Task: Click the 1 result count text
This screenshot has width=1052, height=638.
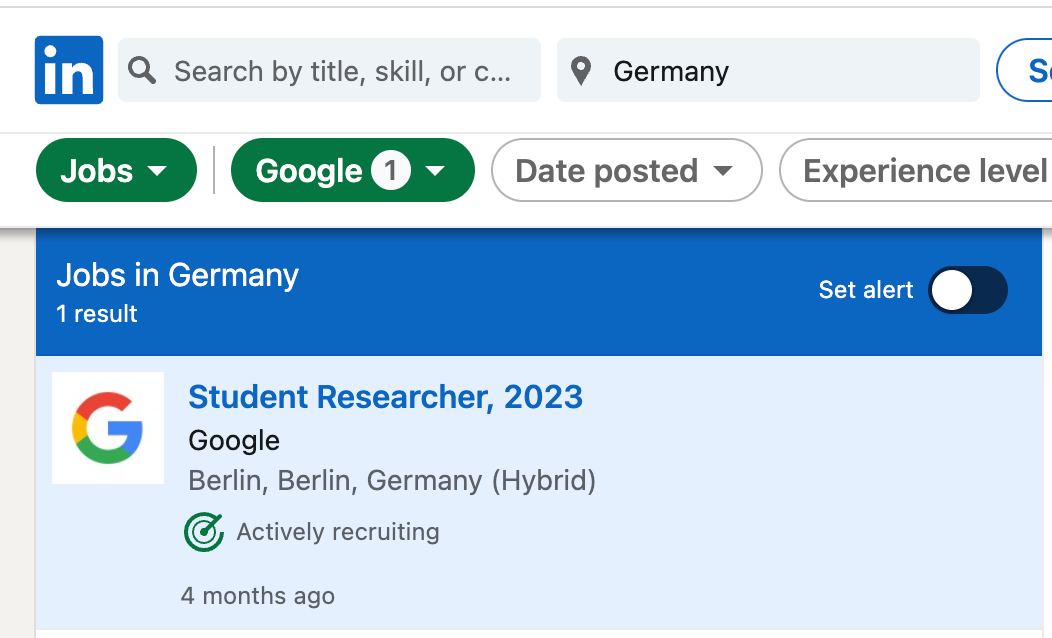Action: 97,313
